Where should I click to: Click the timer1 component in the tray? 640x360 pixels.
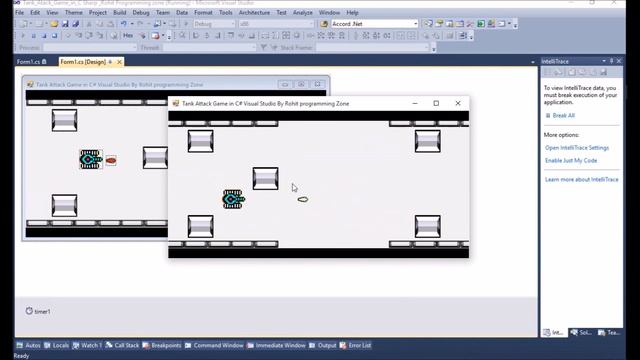pos(38,311)
